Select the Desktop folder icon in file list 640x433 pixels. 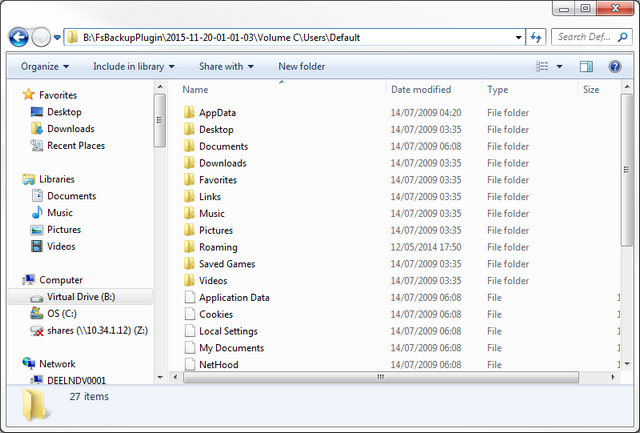pos(189,129)
